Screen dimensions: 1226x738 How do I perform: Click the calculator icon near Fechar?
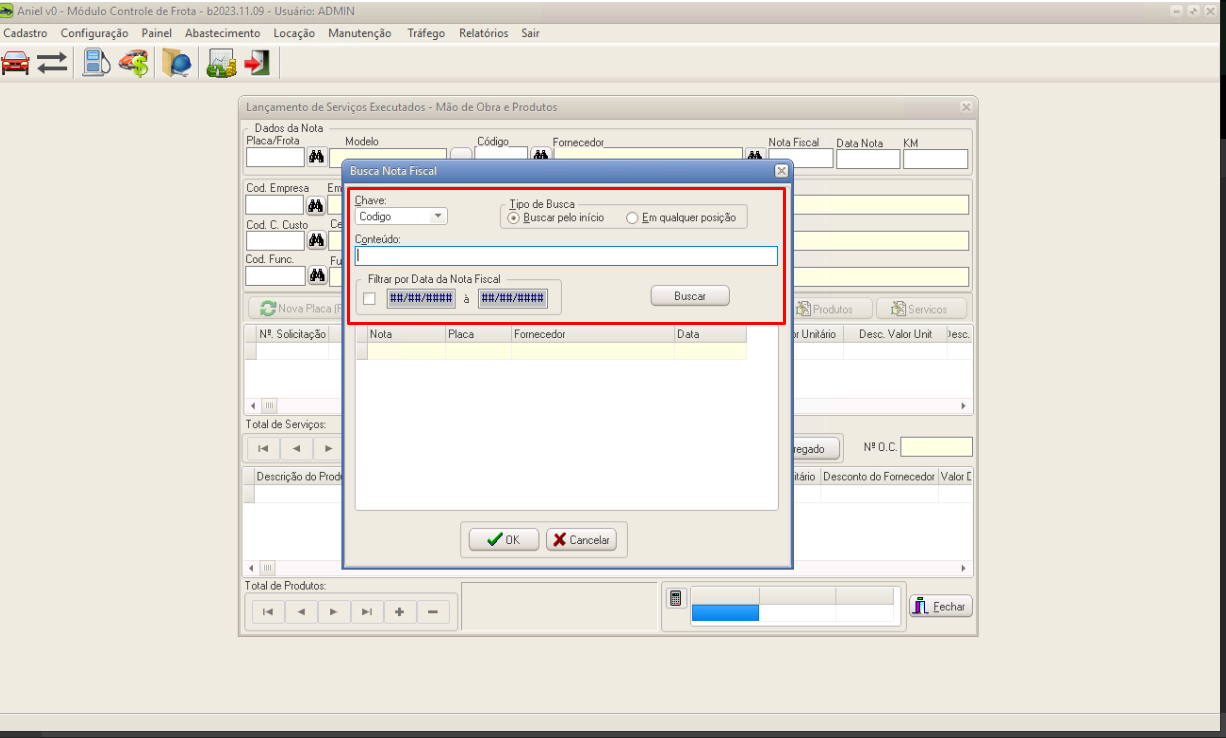pos(676,598)
